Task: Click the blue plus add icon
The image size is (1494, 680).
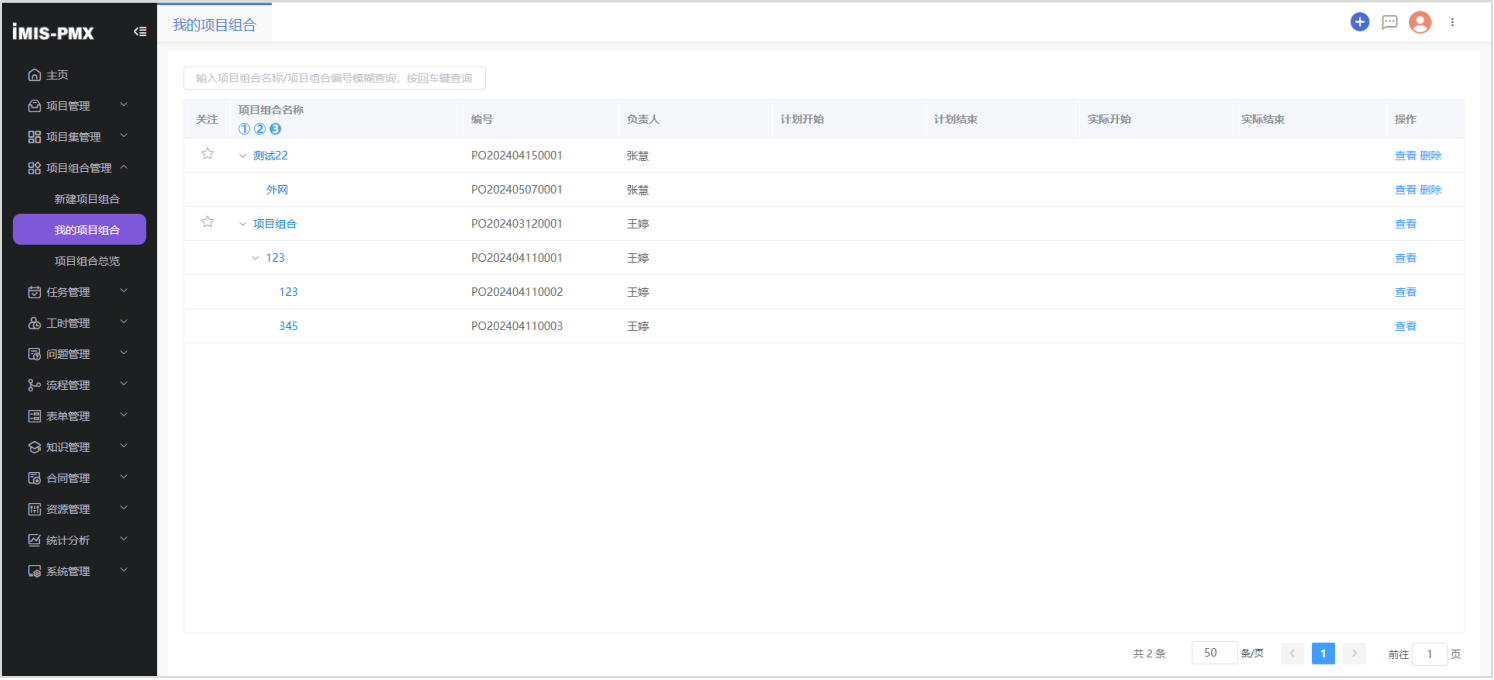Action: 1359,22
